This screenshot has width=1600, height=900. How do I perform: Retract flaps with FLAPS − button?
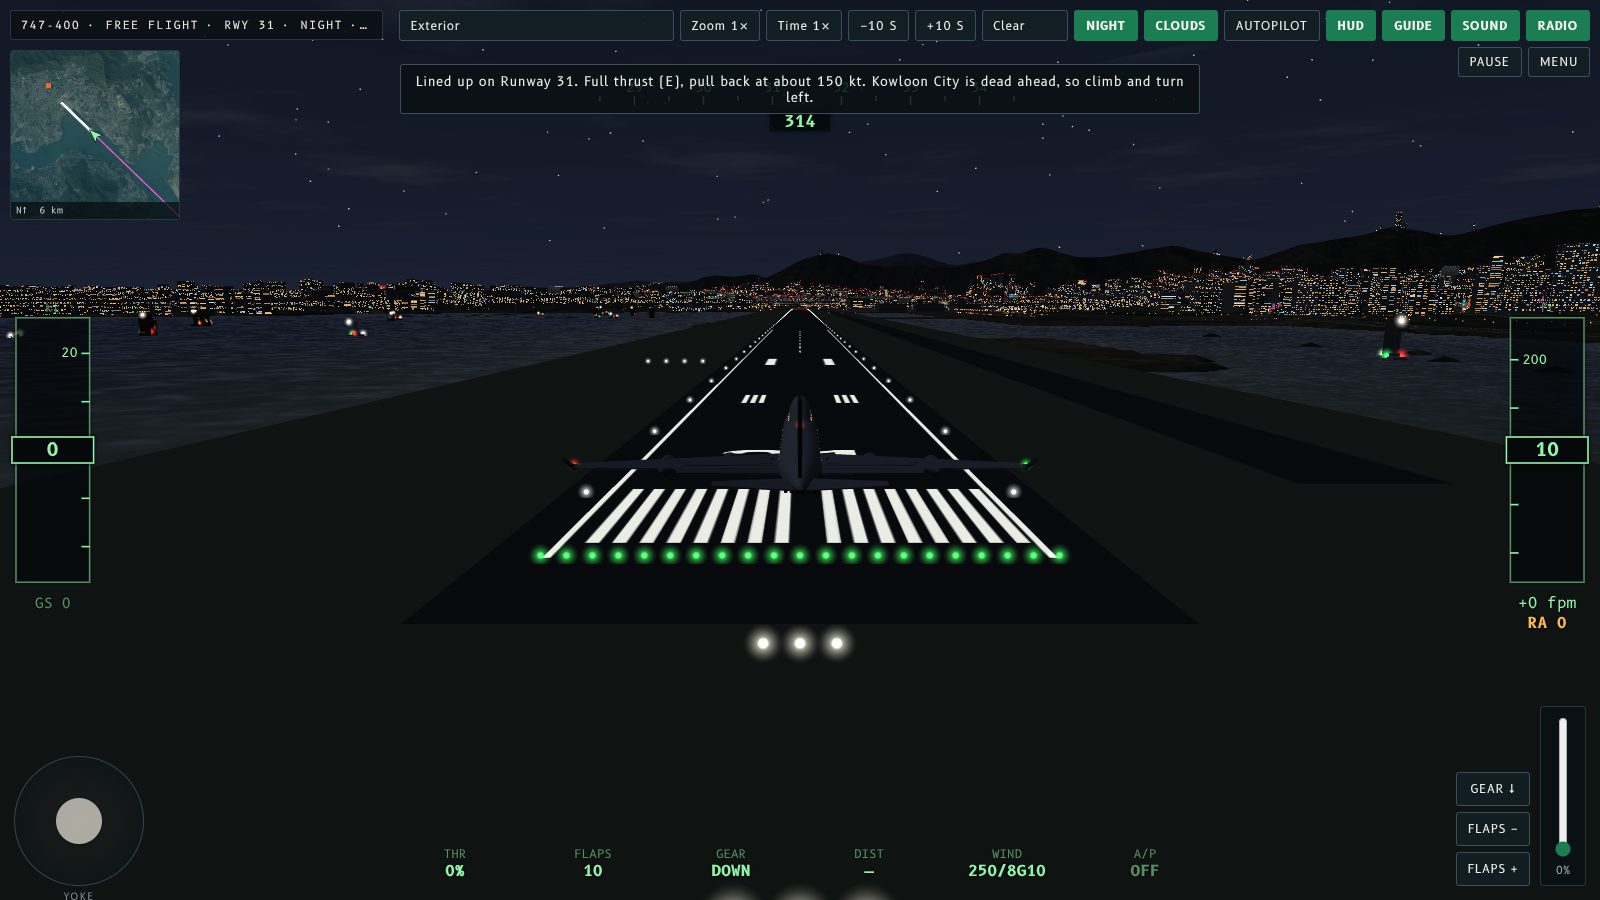1493,829
